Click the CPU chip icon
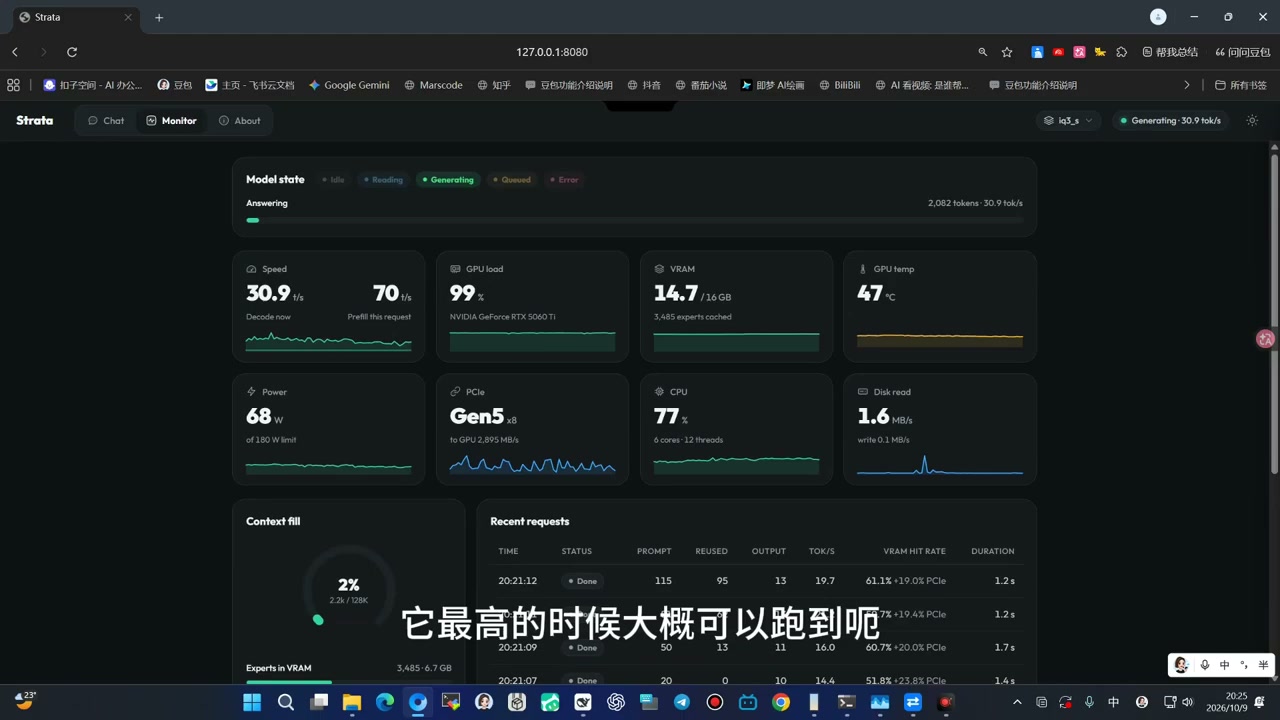Image resolution: width=1280 pixels, height=720 pixels. coord(659,392)
